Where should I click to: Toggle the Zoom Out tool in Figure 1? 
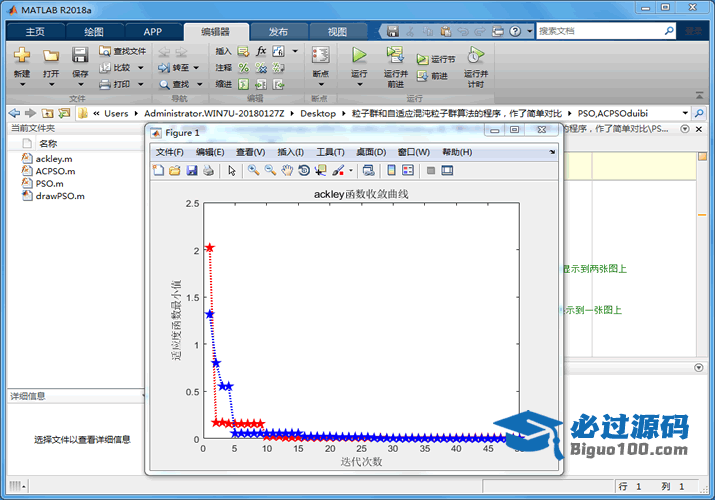pyautogui.click(x=270, y=170)
